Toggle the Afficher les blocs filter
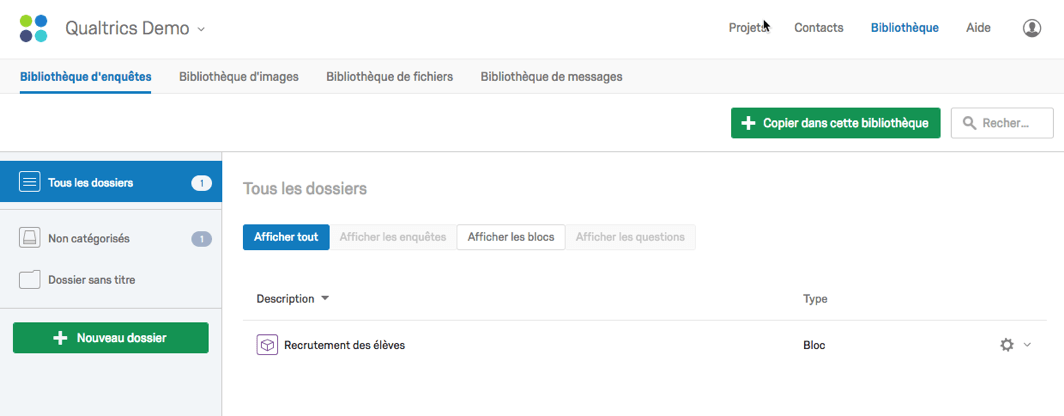This screenshot has width=1064, height=416. point(511,237)
